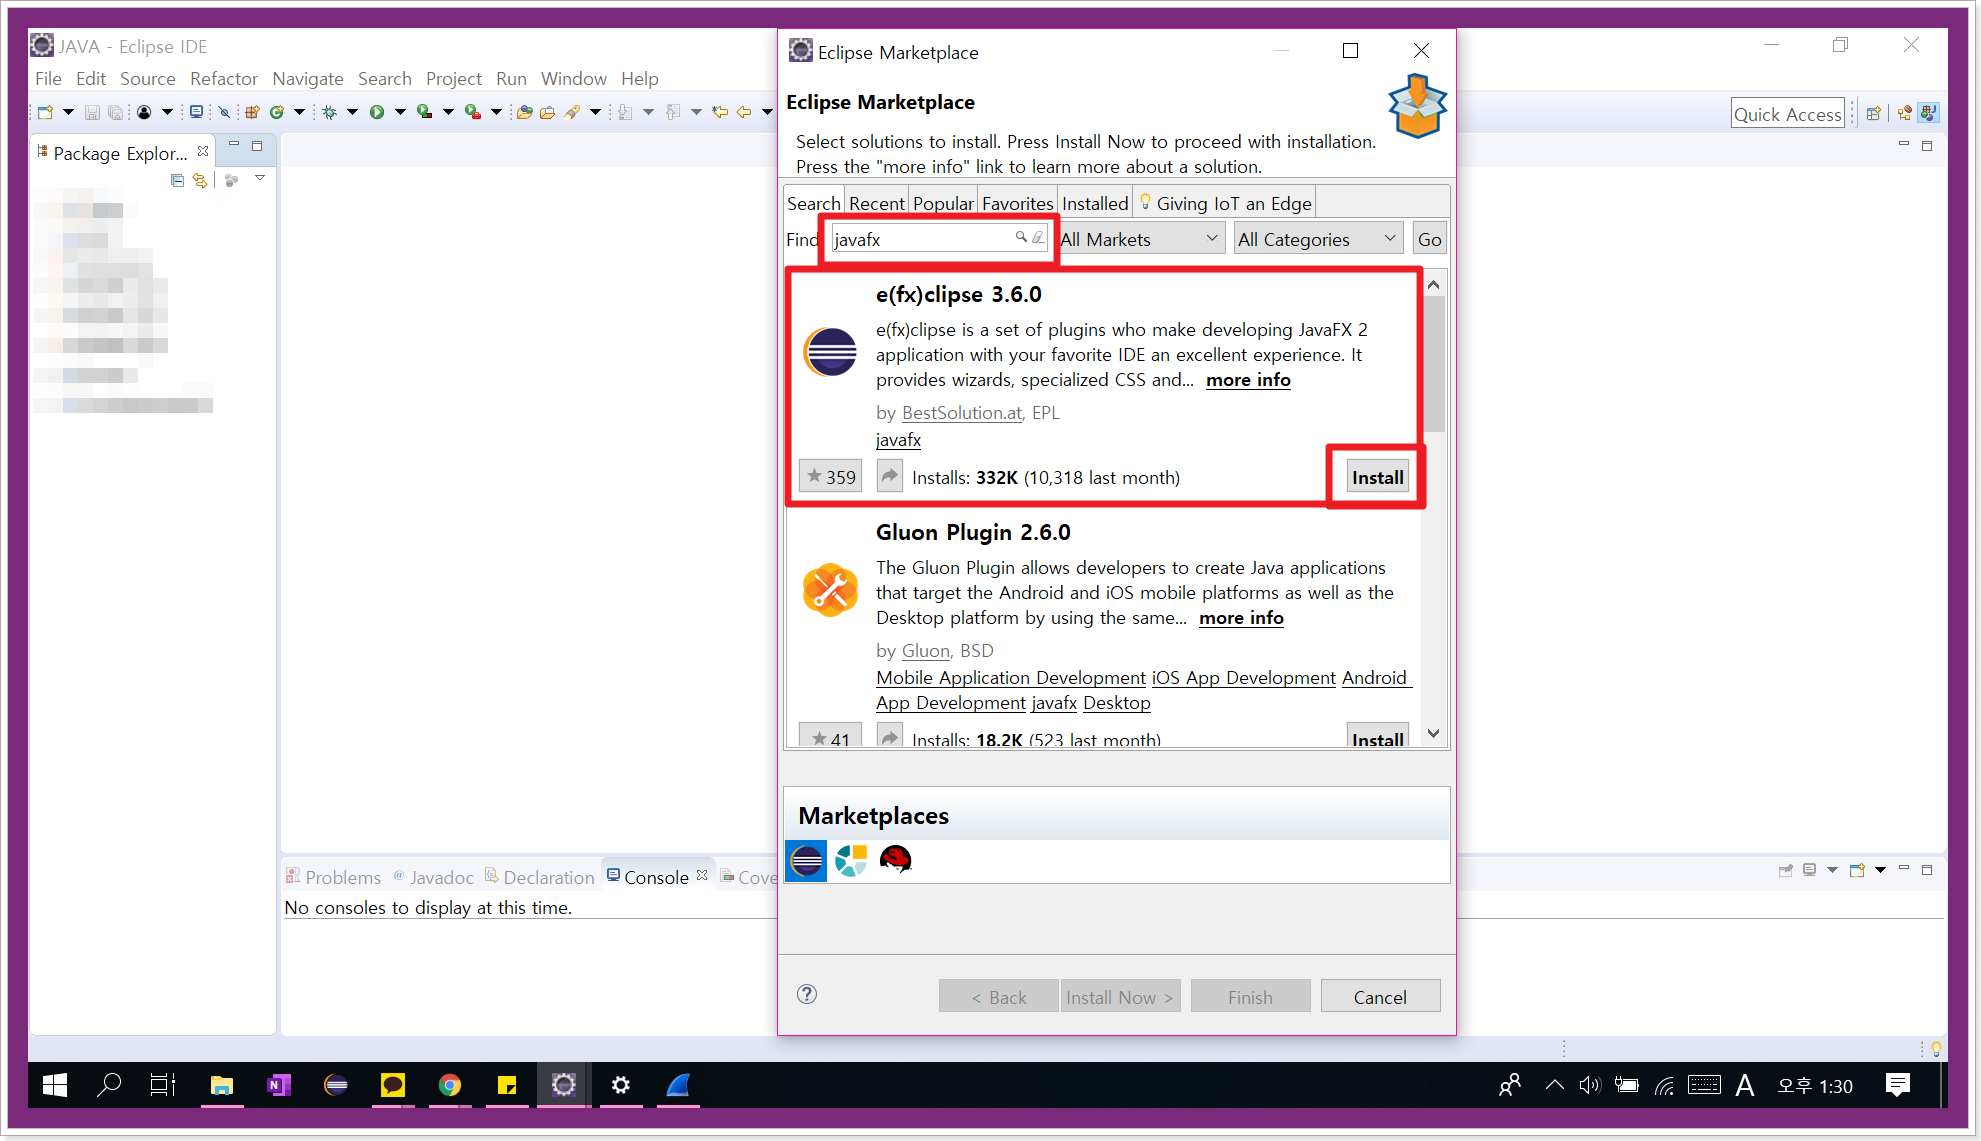Click the Marketplace help question mark icon
1981x1141 pixels.
(807, 994)
